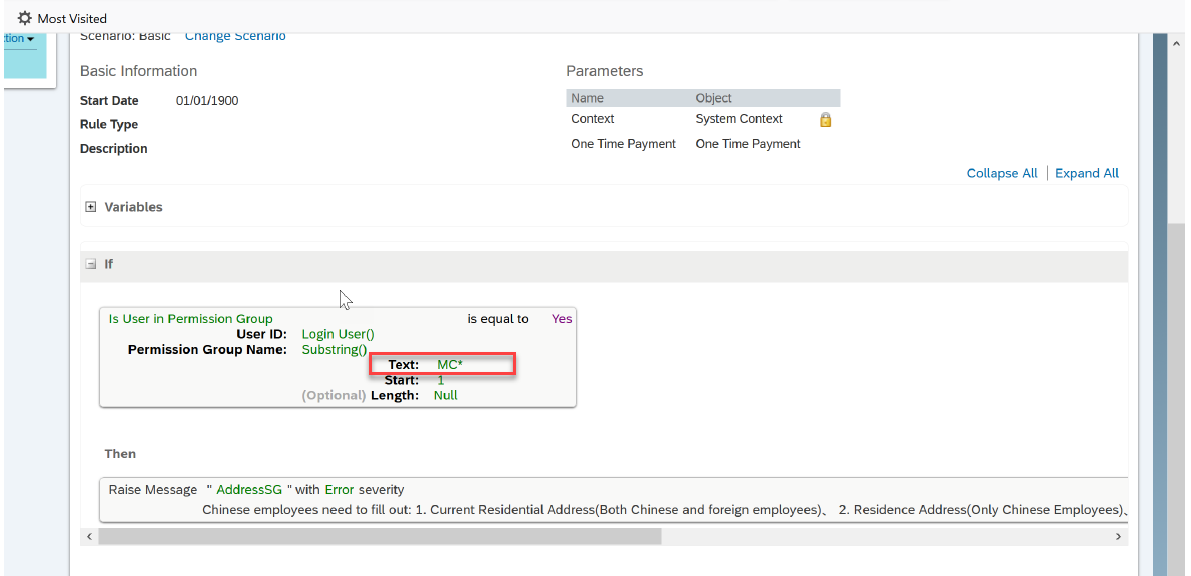Click the lock icon beside System Context
The height and width of the screenshot is (576, 1191).
click(x=826, y=119)
